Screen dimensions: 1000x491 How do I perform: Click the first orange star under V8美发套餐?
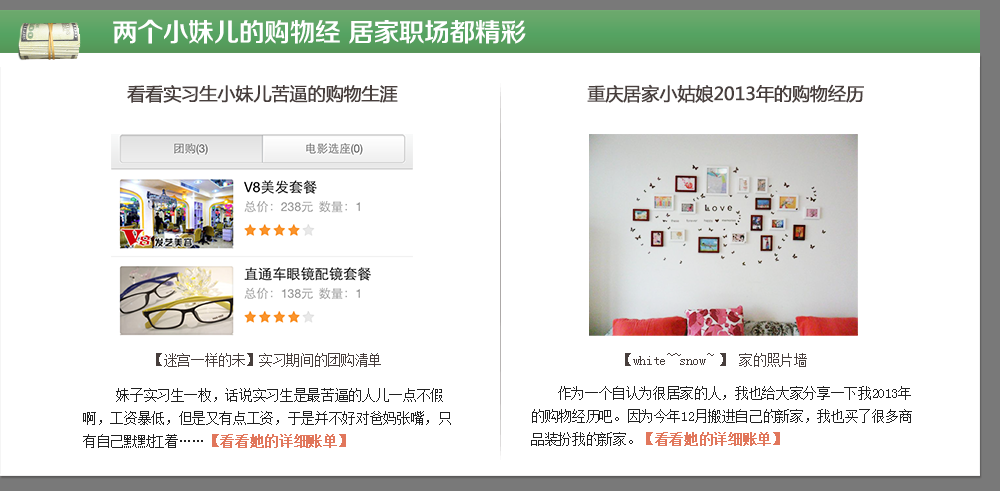point(251,230)
